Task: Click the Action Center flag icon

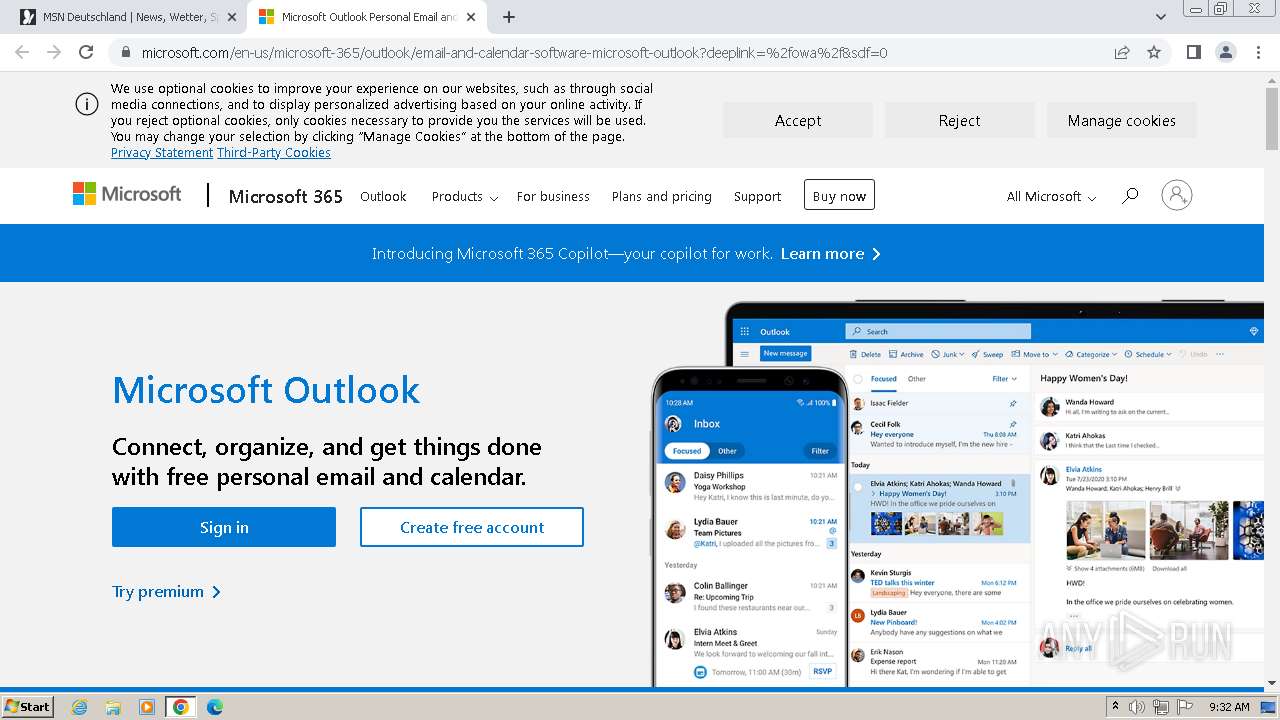Action: 1185,707
